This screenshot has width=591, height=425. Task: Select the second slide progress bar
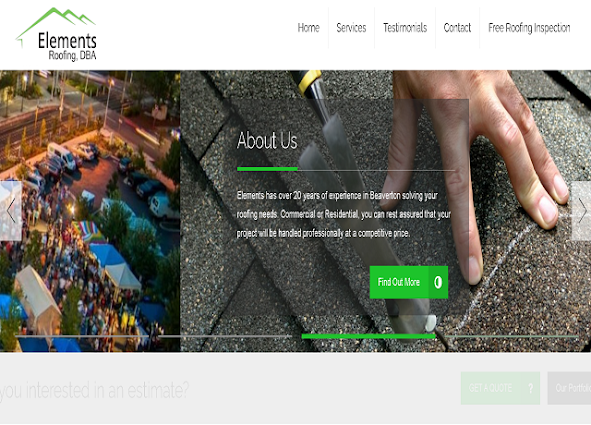click(x=225, y=336)
